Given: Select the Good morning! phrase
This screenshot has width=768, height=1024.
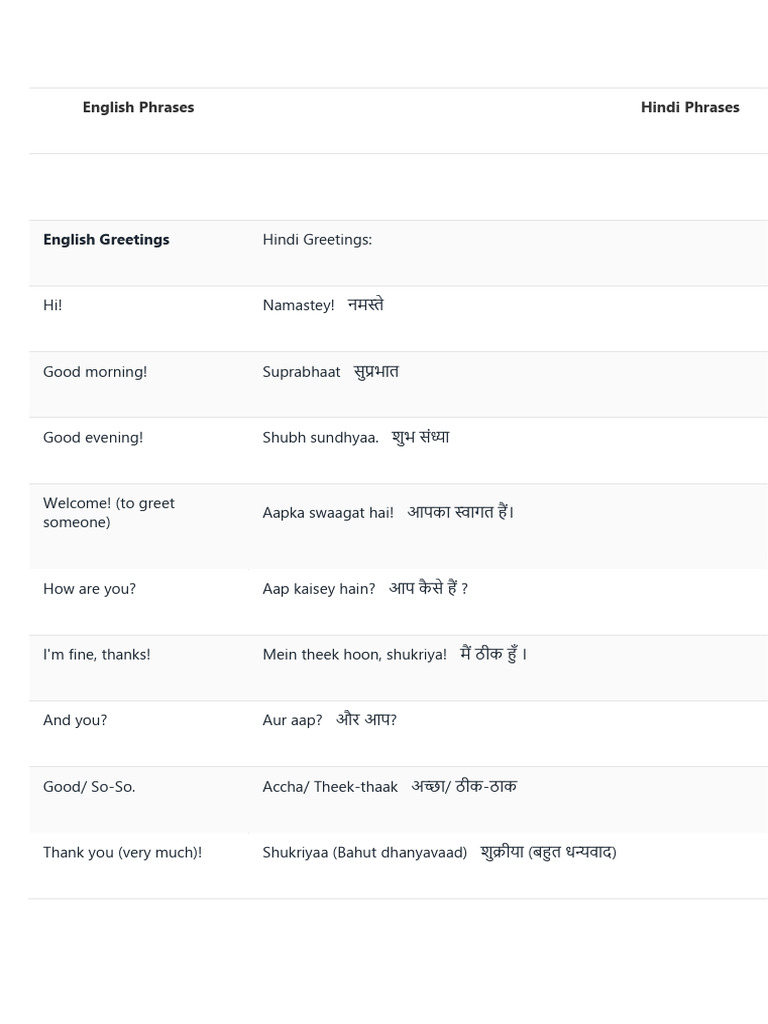Looking at the screenshot, I should point(95,372).
